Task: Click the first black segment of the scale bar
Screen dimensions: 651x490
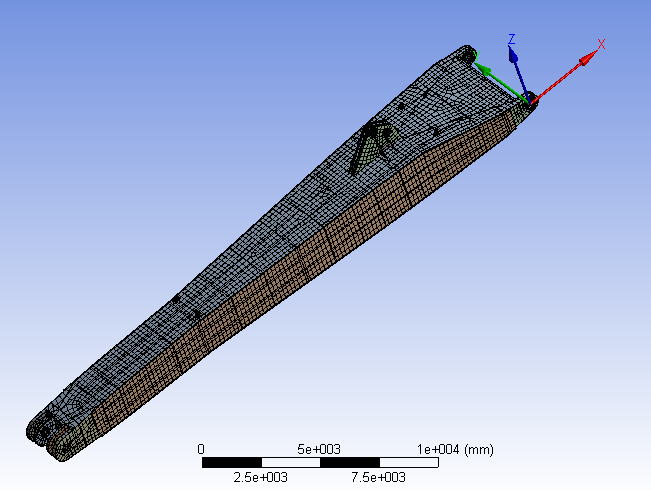Action: tap(231, 463)
